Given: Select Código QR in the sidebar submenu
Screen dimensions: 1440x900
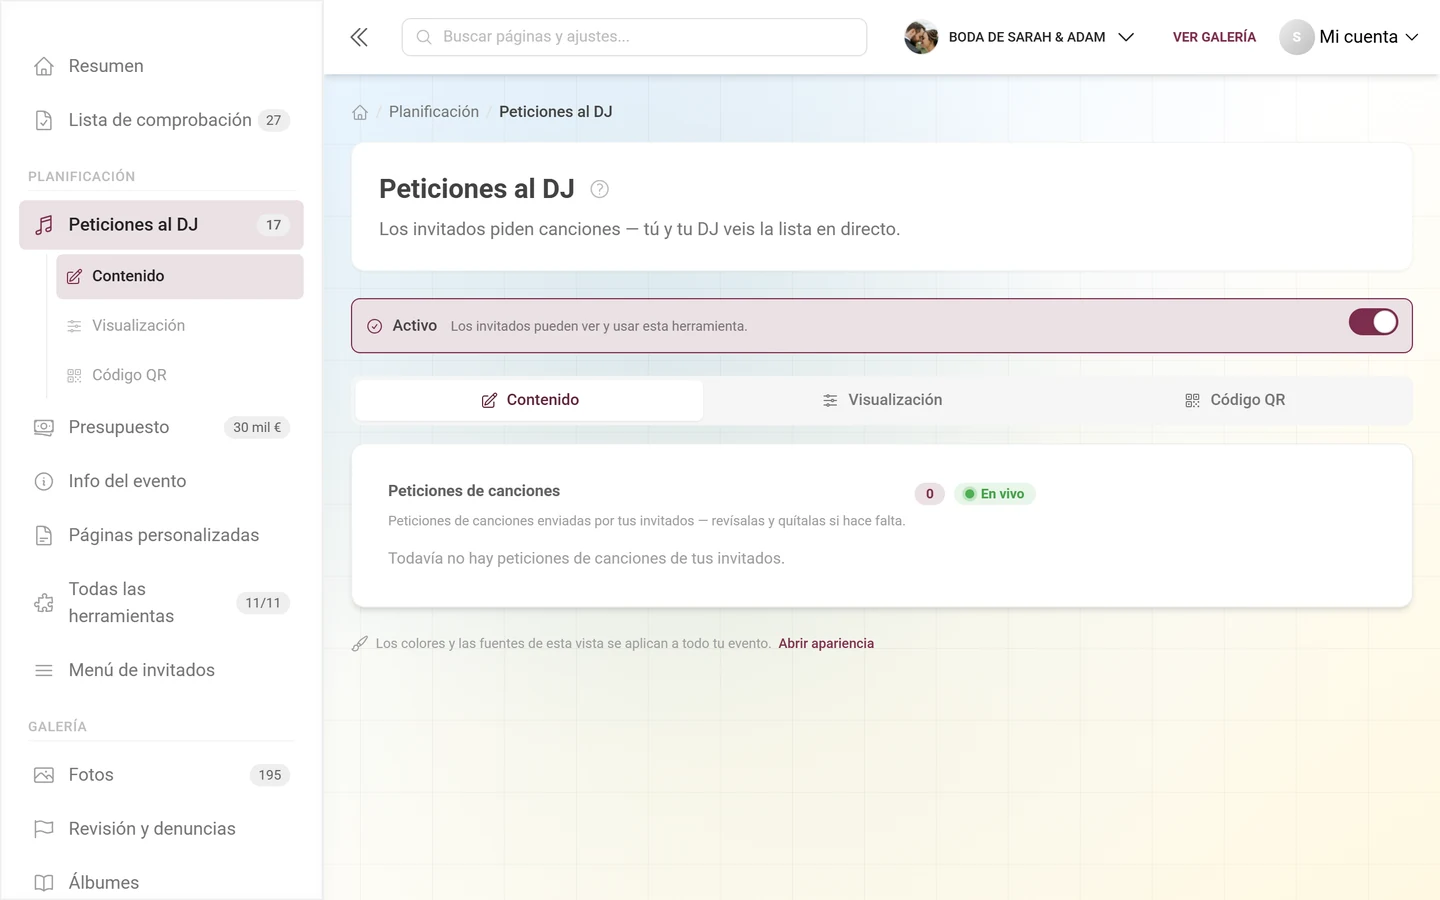Looking at the screenshot, I should 180,375.
